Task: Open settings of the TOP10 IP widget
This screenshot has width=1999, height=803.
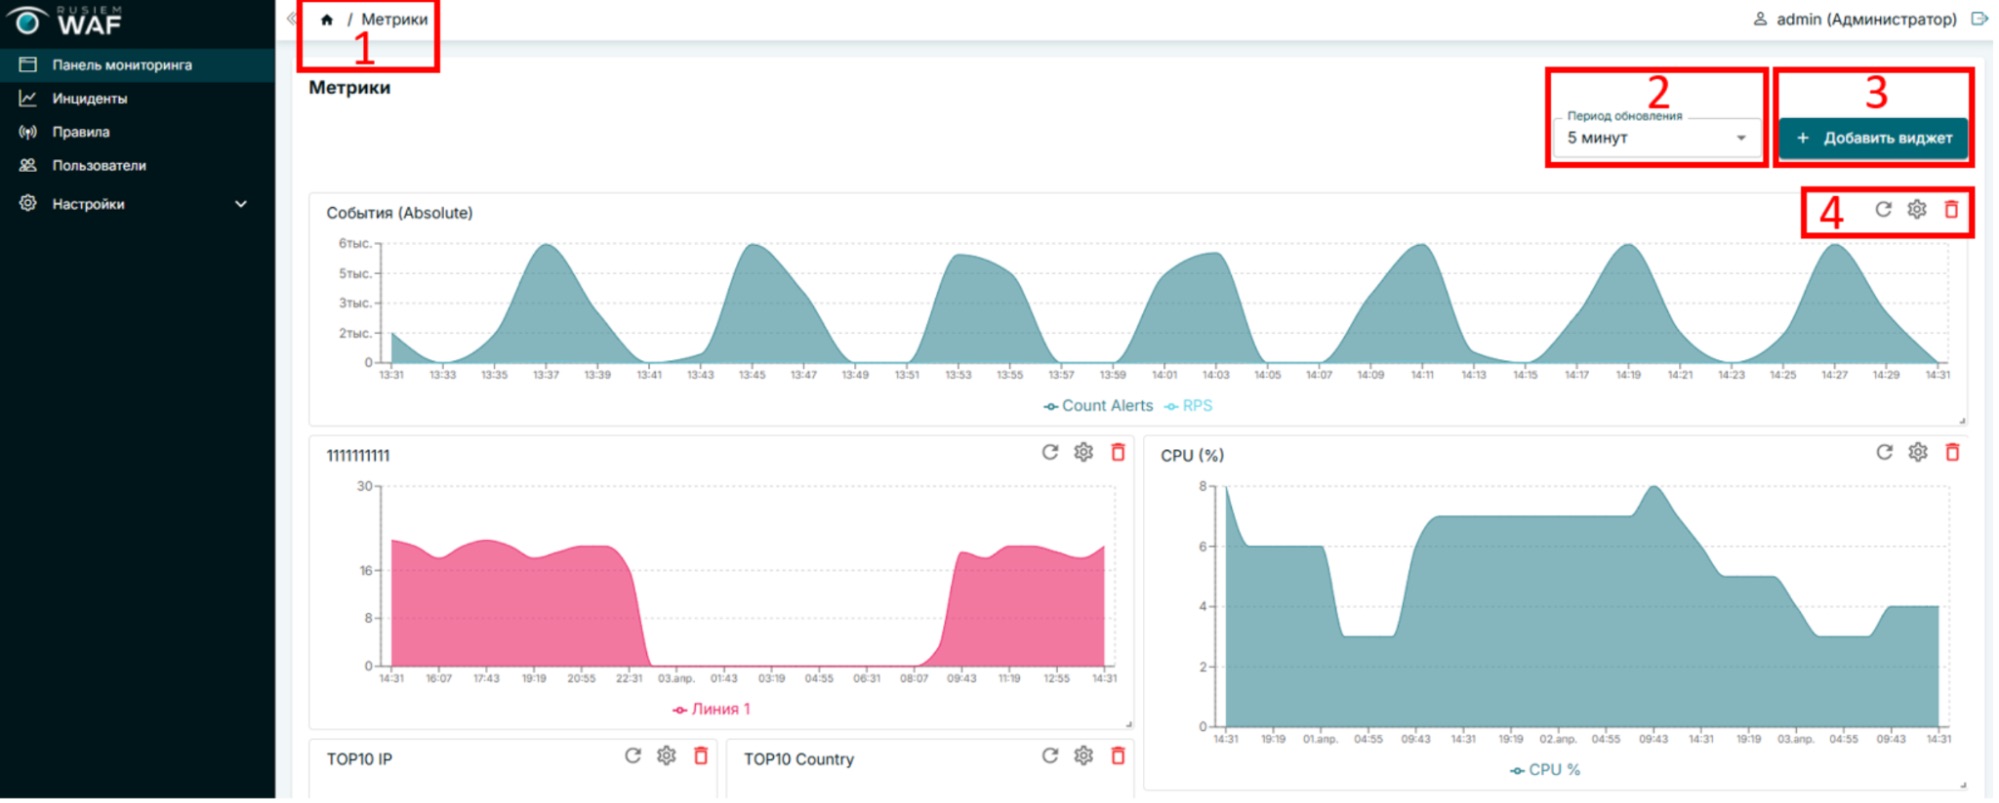Action: (x=667, y=756)
